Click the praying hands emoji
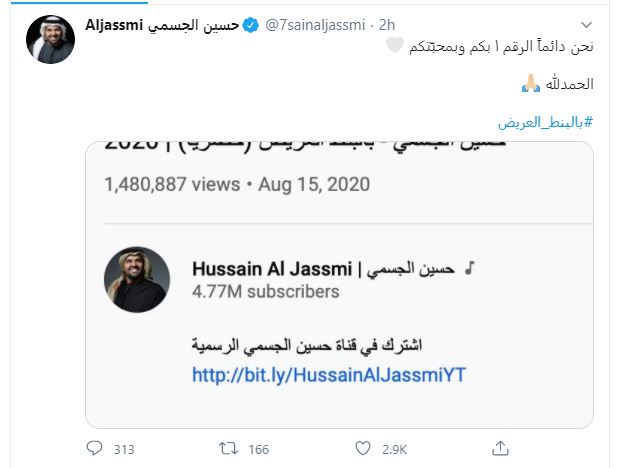The width and height of the screenshot is (618, 468). 530,84
